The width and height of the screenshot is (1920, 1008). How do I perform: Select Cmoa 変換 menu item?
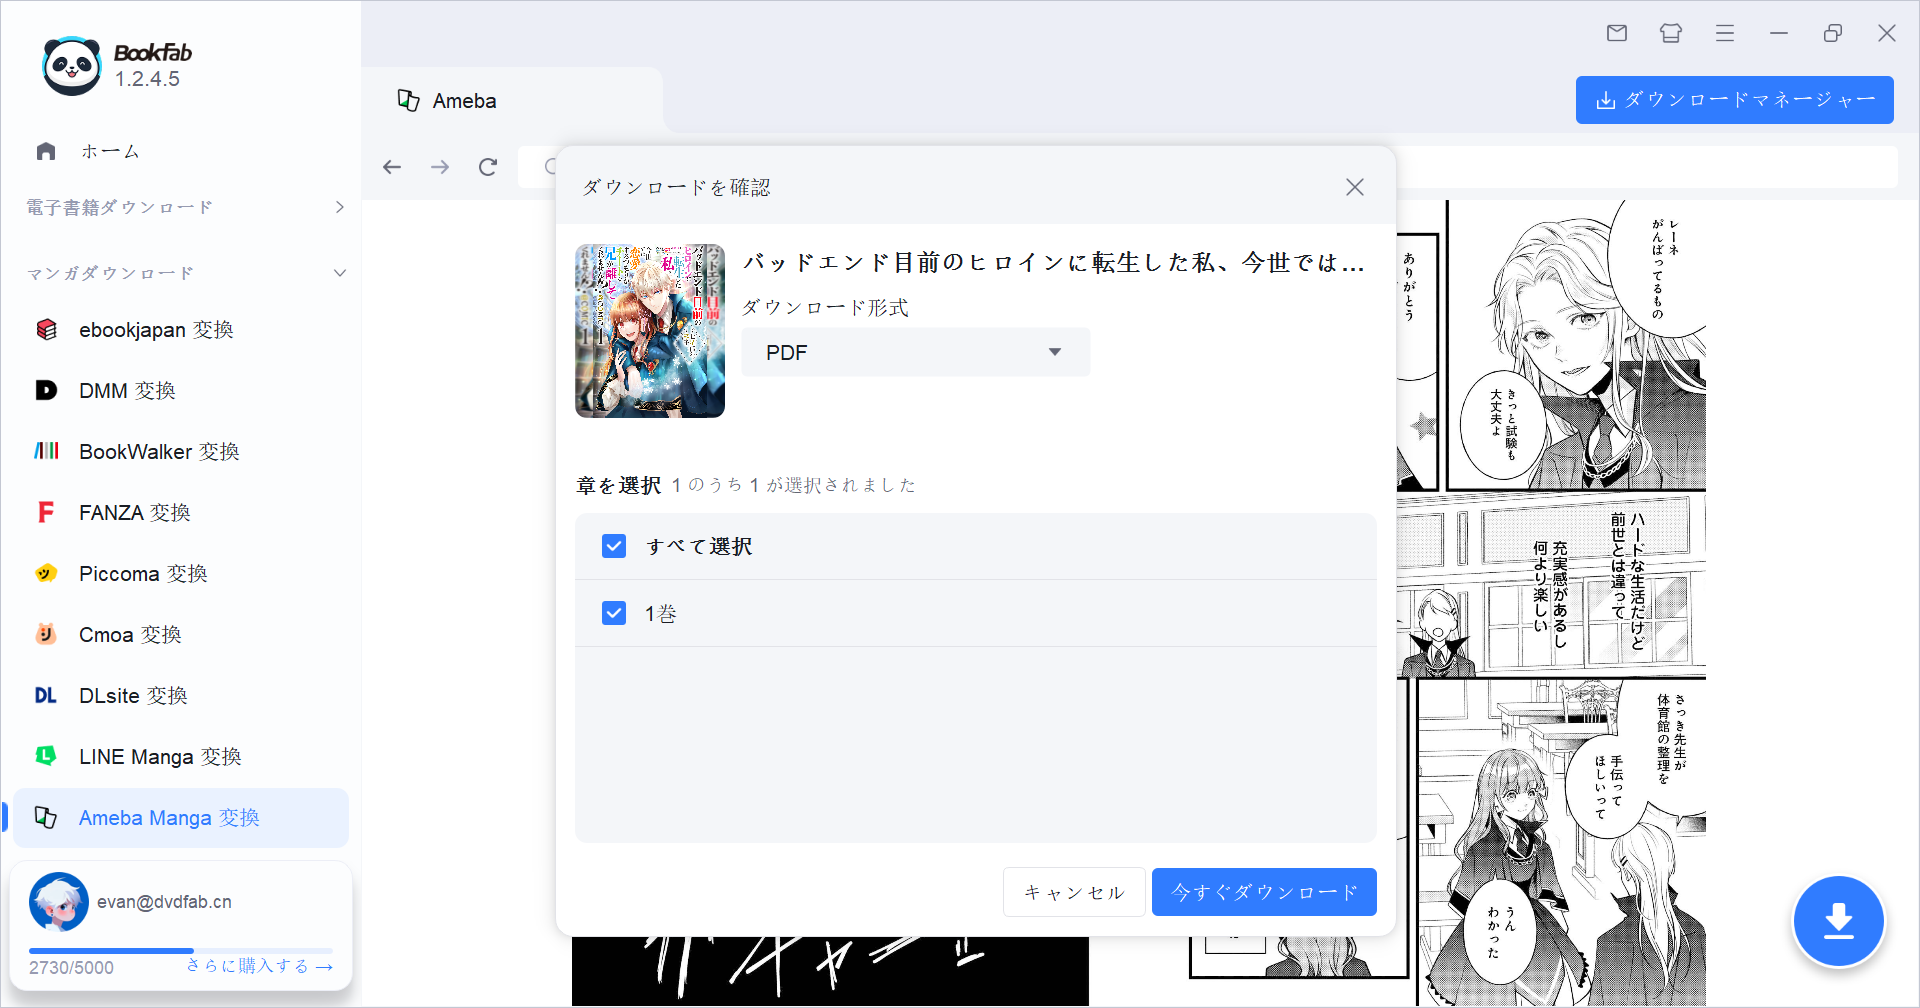point(181,634)
